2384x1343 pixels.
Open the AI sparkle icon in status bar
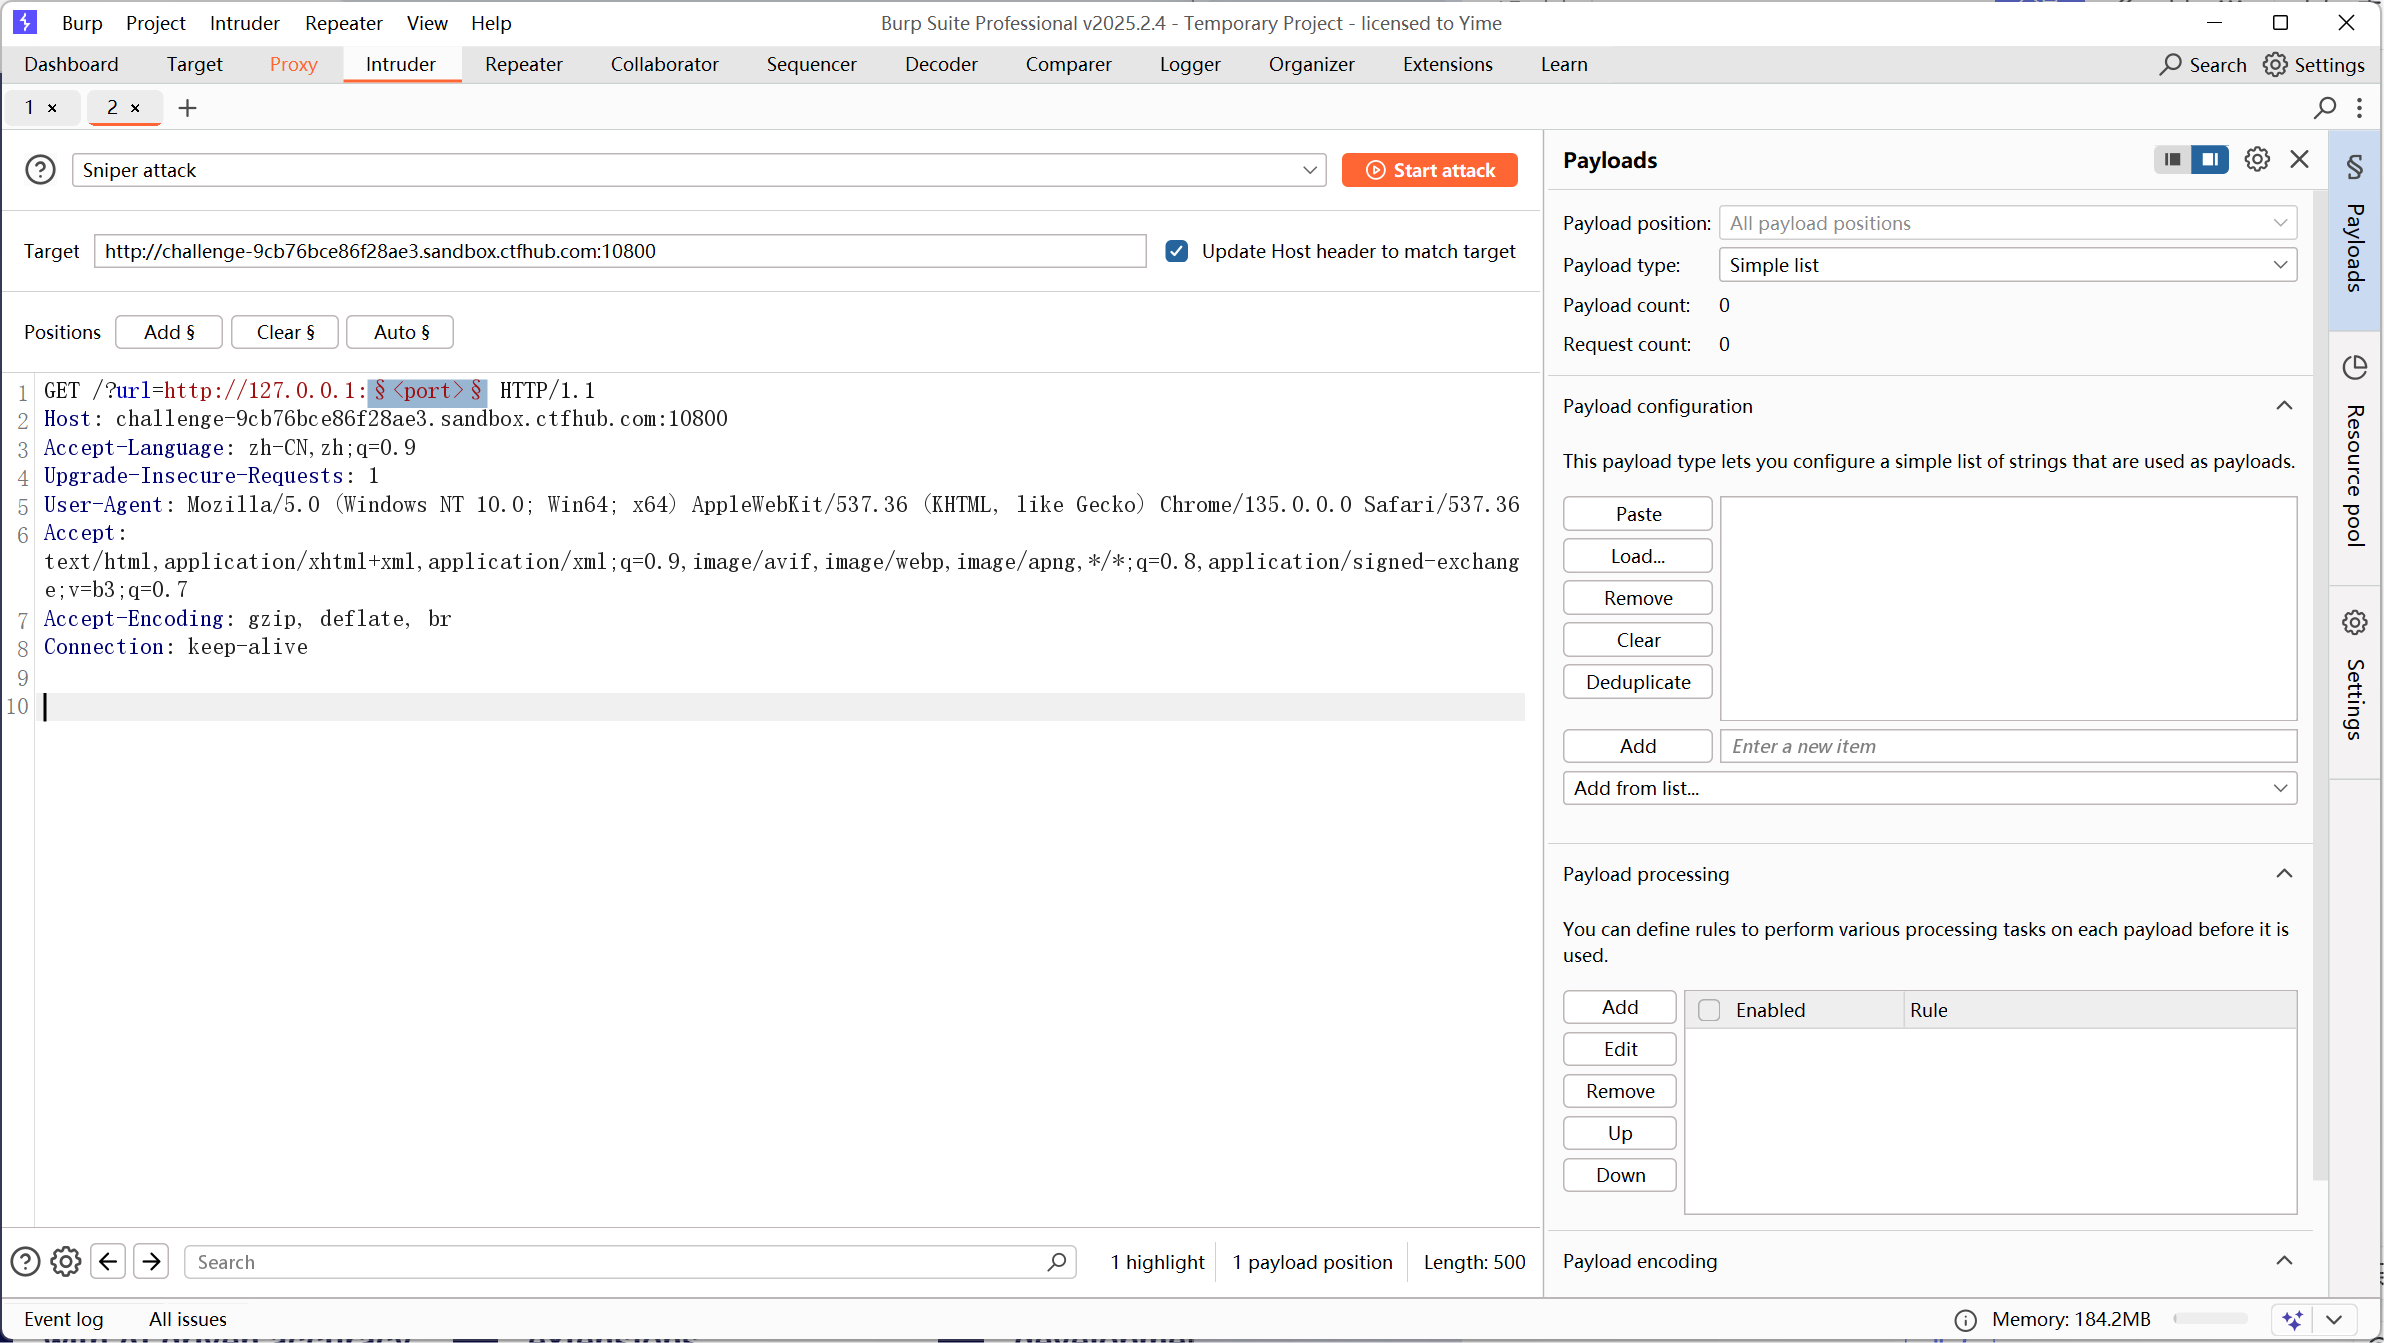click(2293, 1319)
